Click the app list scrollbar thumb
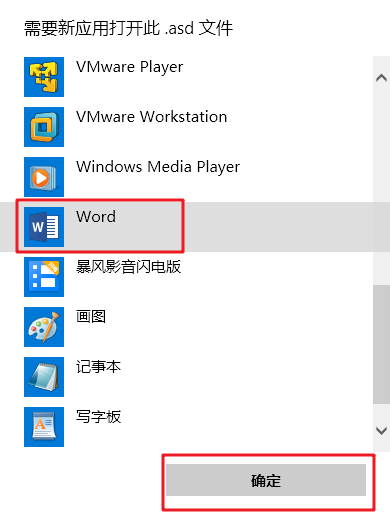The height and width of the screenshot is (519, 390). pos(381,344)
